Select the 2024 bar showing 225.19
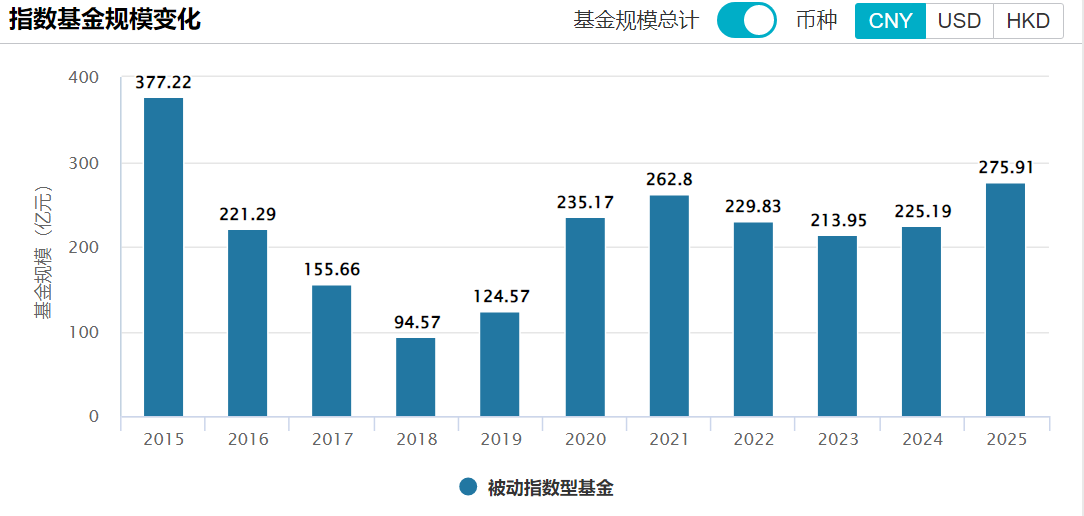 point(921,321)
